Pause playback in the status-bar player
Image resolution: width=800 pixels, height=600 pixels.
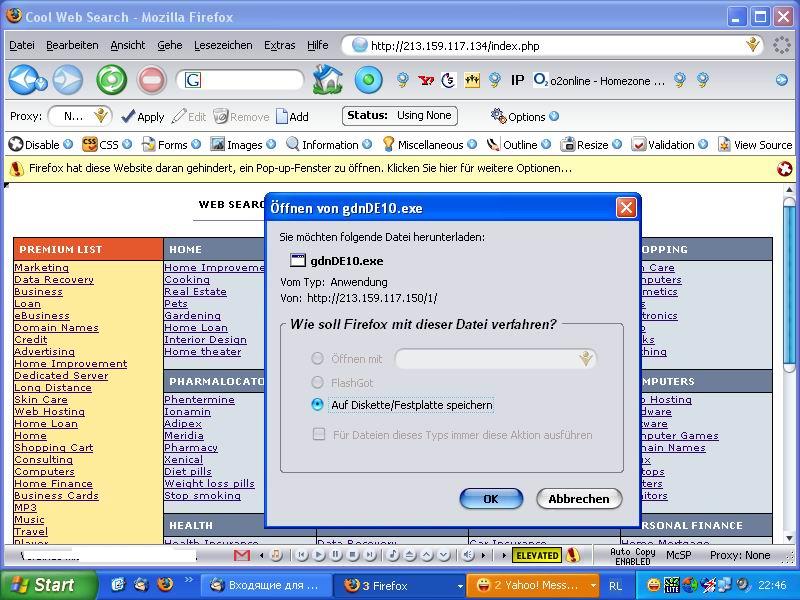[x=335, y=555]
